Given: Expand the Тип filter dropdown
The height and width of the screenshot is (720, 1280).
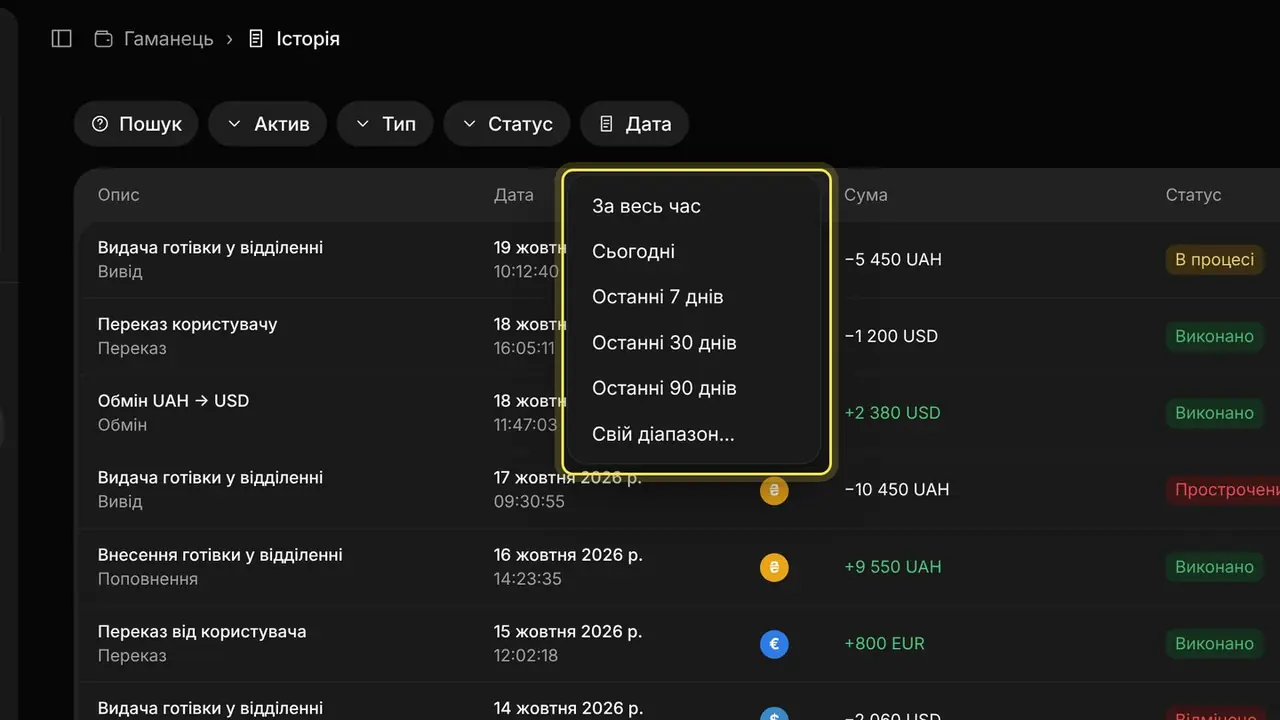Looking at the screenshot, I should pos(385,124).
